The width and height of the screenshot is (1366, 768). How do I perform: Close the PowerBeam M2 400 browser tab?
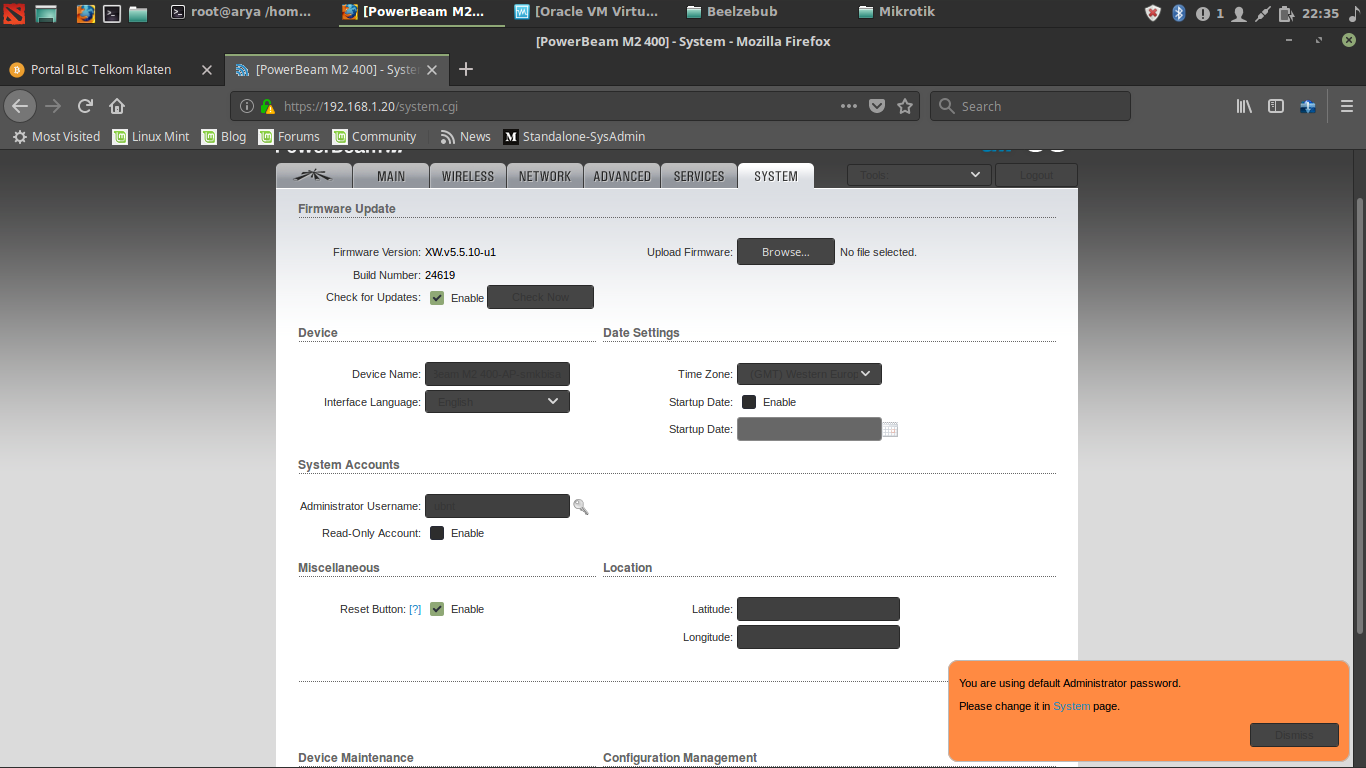pos(432,70)
